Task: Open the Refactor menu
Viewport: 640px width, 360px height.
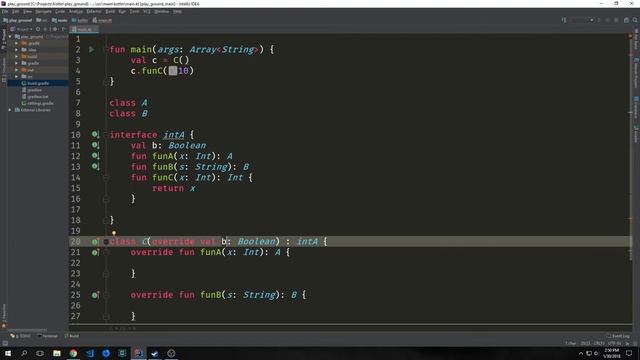Action: (93, 11)
